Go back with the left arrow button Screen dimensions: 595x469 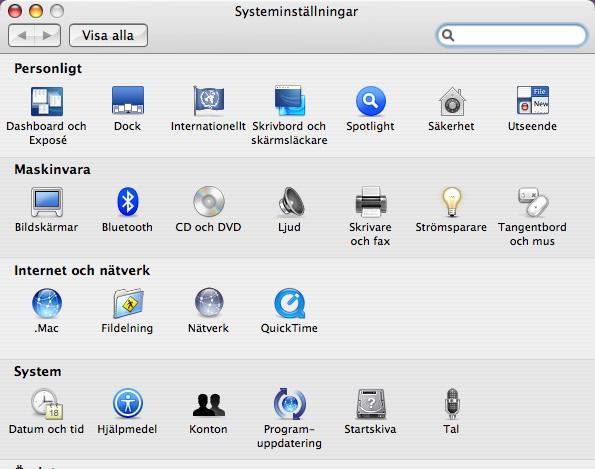click(22, 36)
